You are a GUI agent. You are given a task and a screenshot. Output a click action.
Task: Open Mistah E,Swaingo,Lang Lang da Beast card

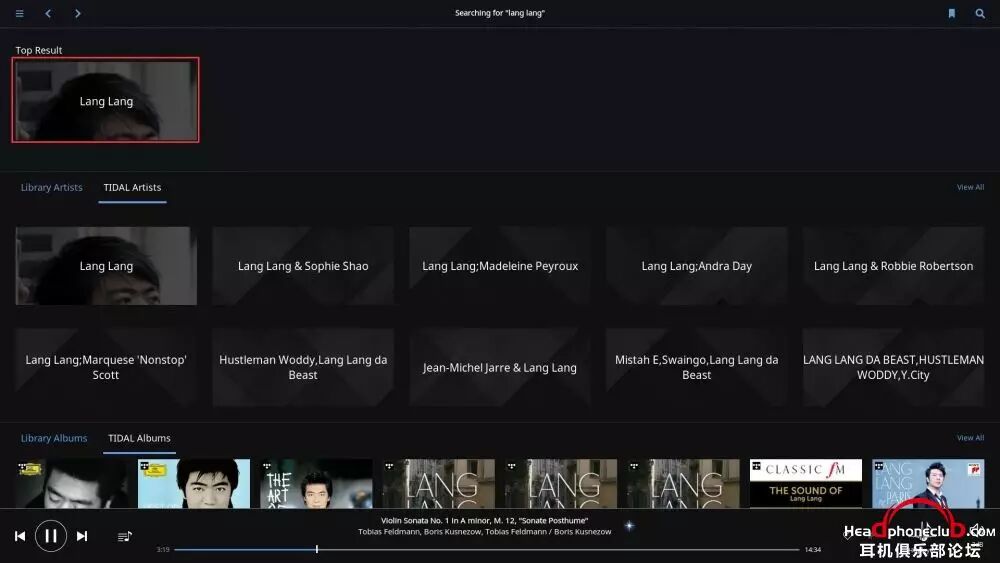coord(696,367)
